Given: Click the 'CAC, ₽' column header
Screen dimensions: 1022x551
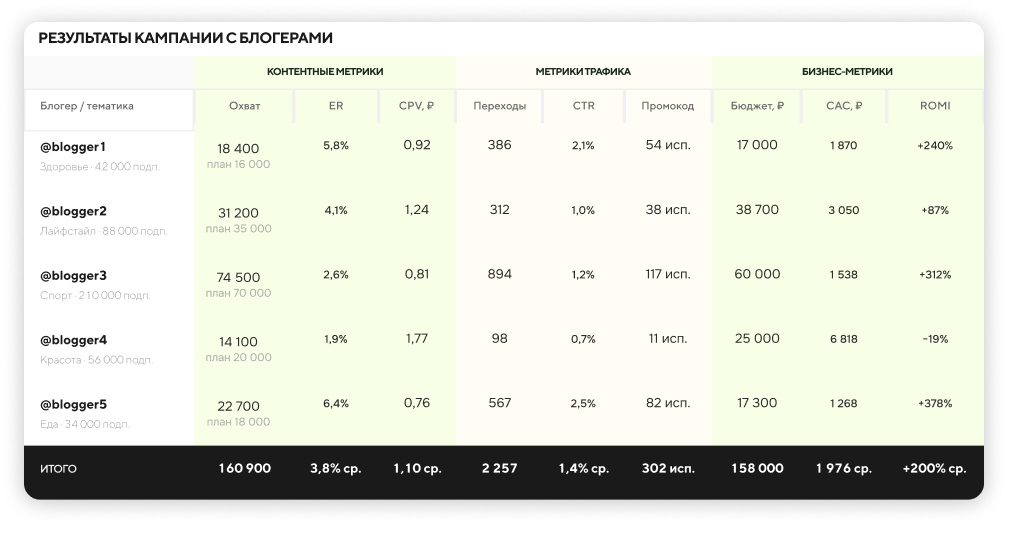Looking at the screenshot, I should tap(843, 106).
